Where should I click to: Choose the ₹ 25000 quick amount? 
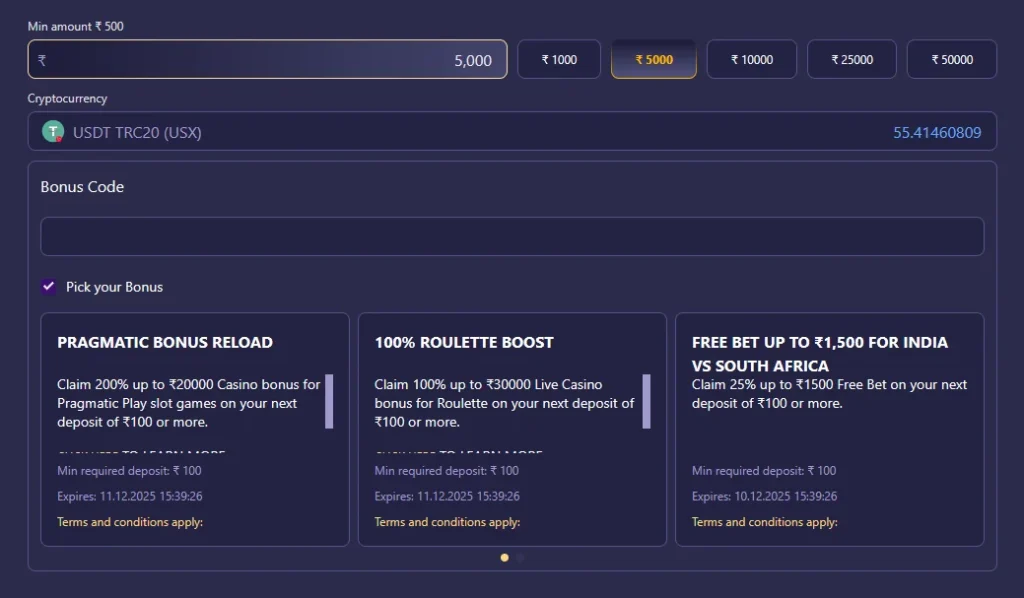pyautogui.click(x=852, y=60)
